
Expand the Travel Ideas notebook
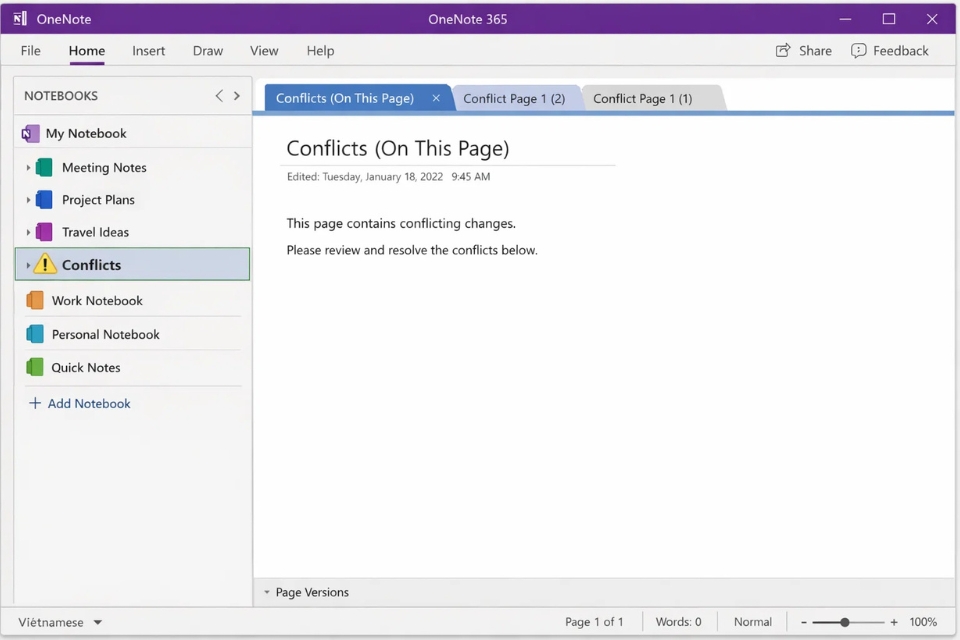pos(28,231)
